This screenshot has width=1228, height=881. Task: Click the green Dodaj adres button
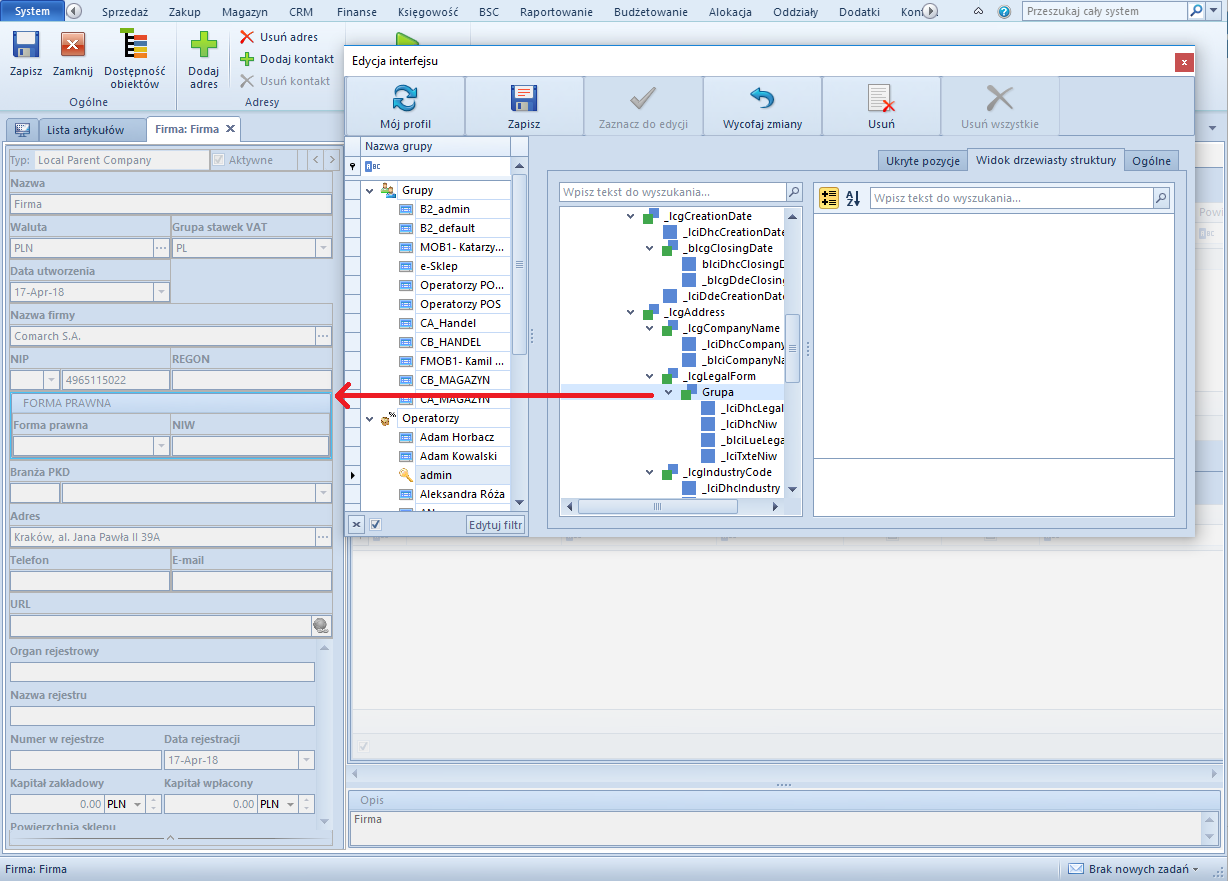click(x=204, y=60)
